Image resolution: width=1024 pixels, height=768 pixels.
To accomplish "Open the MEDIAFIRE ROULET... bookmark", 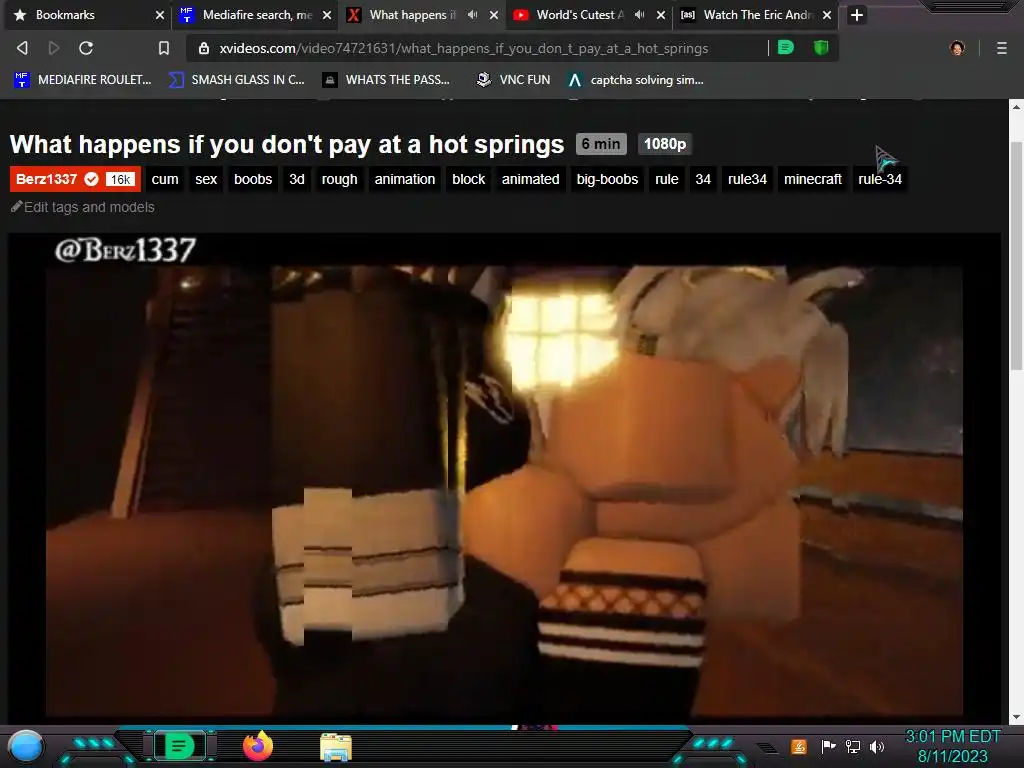I will pyautogui.click(x=82, y=80).
